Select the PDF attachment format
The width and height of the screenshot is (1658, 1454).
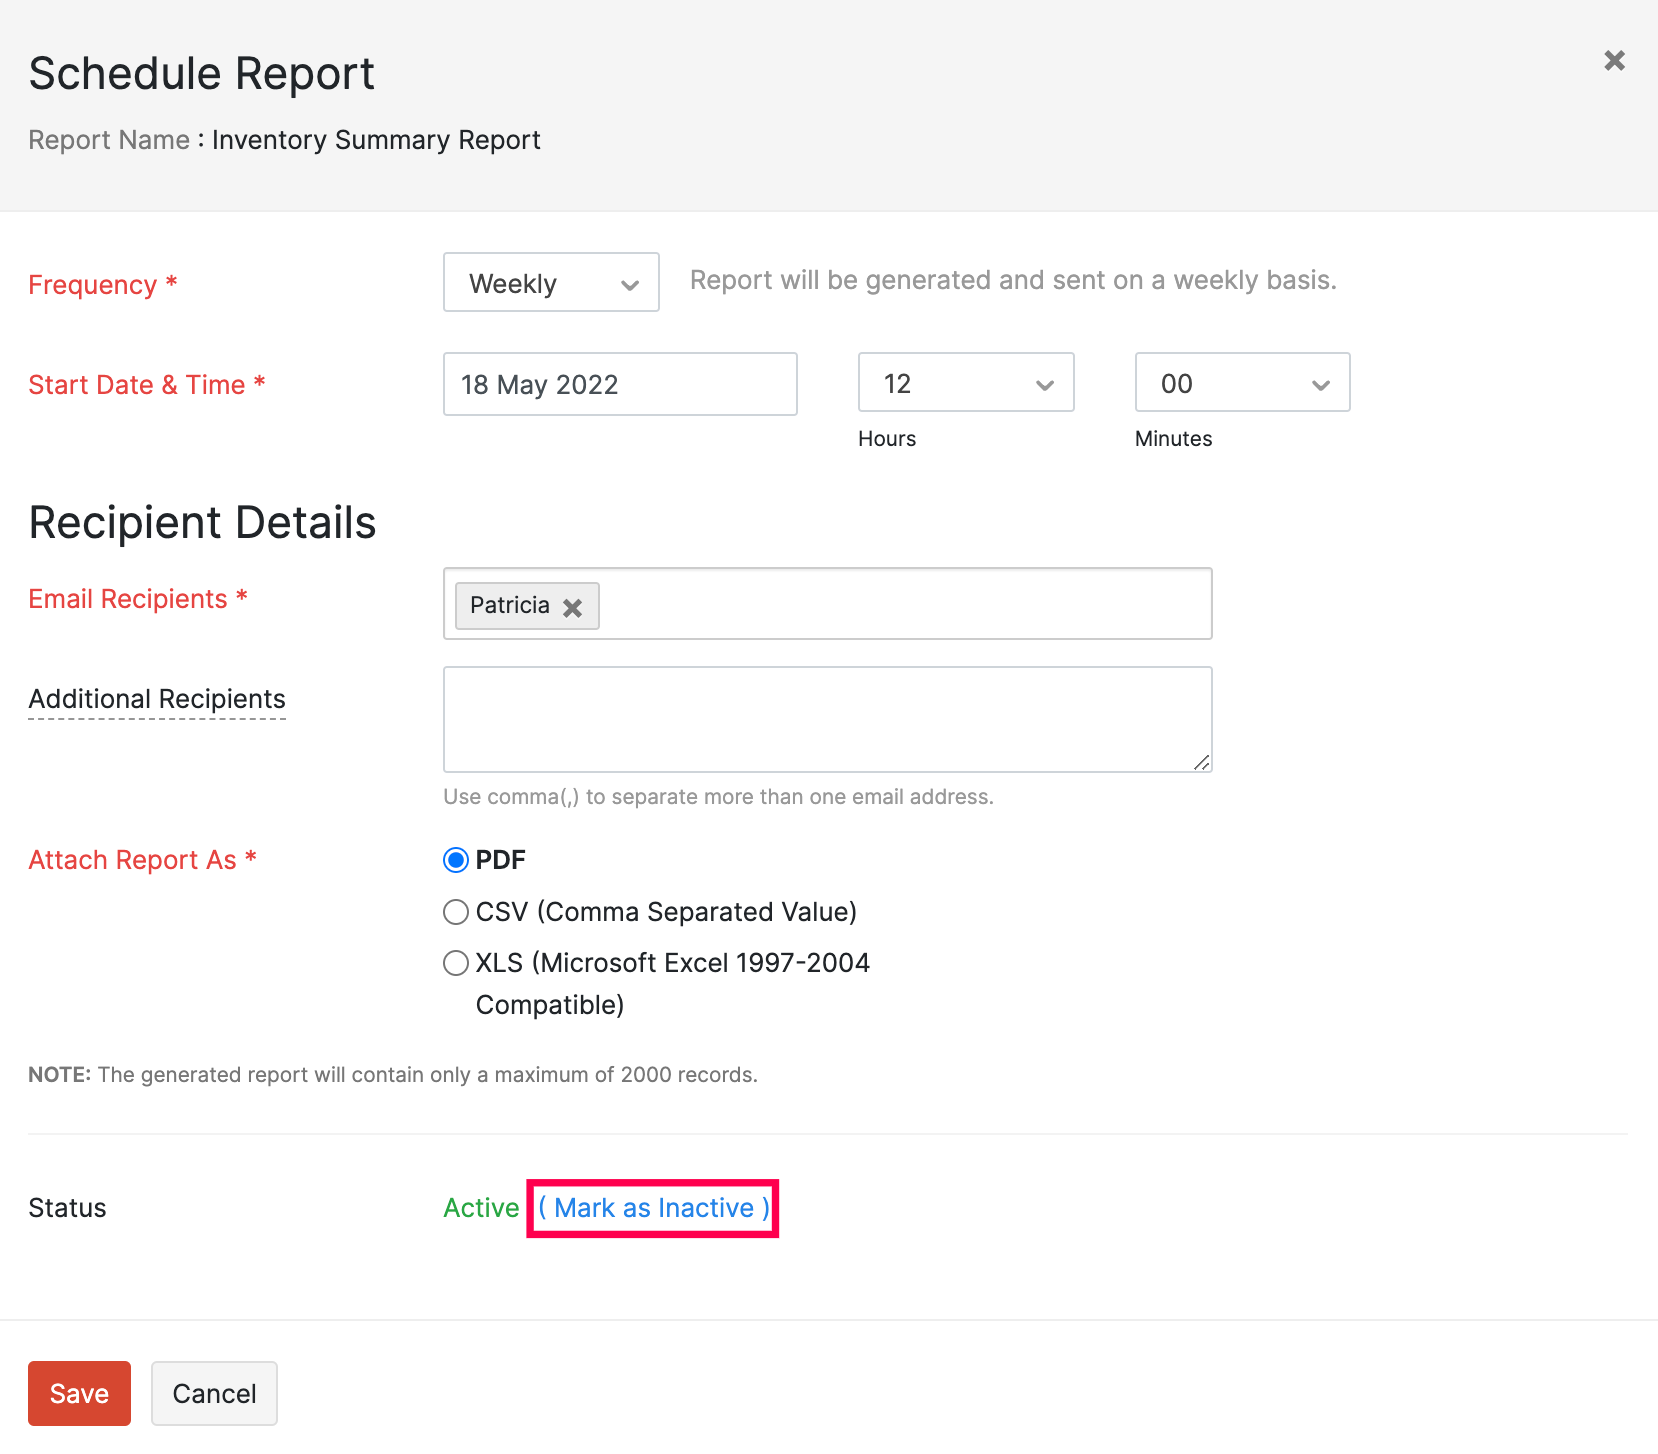(x=456, y=859)
